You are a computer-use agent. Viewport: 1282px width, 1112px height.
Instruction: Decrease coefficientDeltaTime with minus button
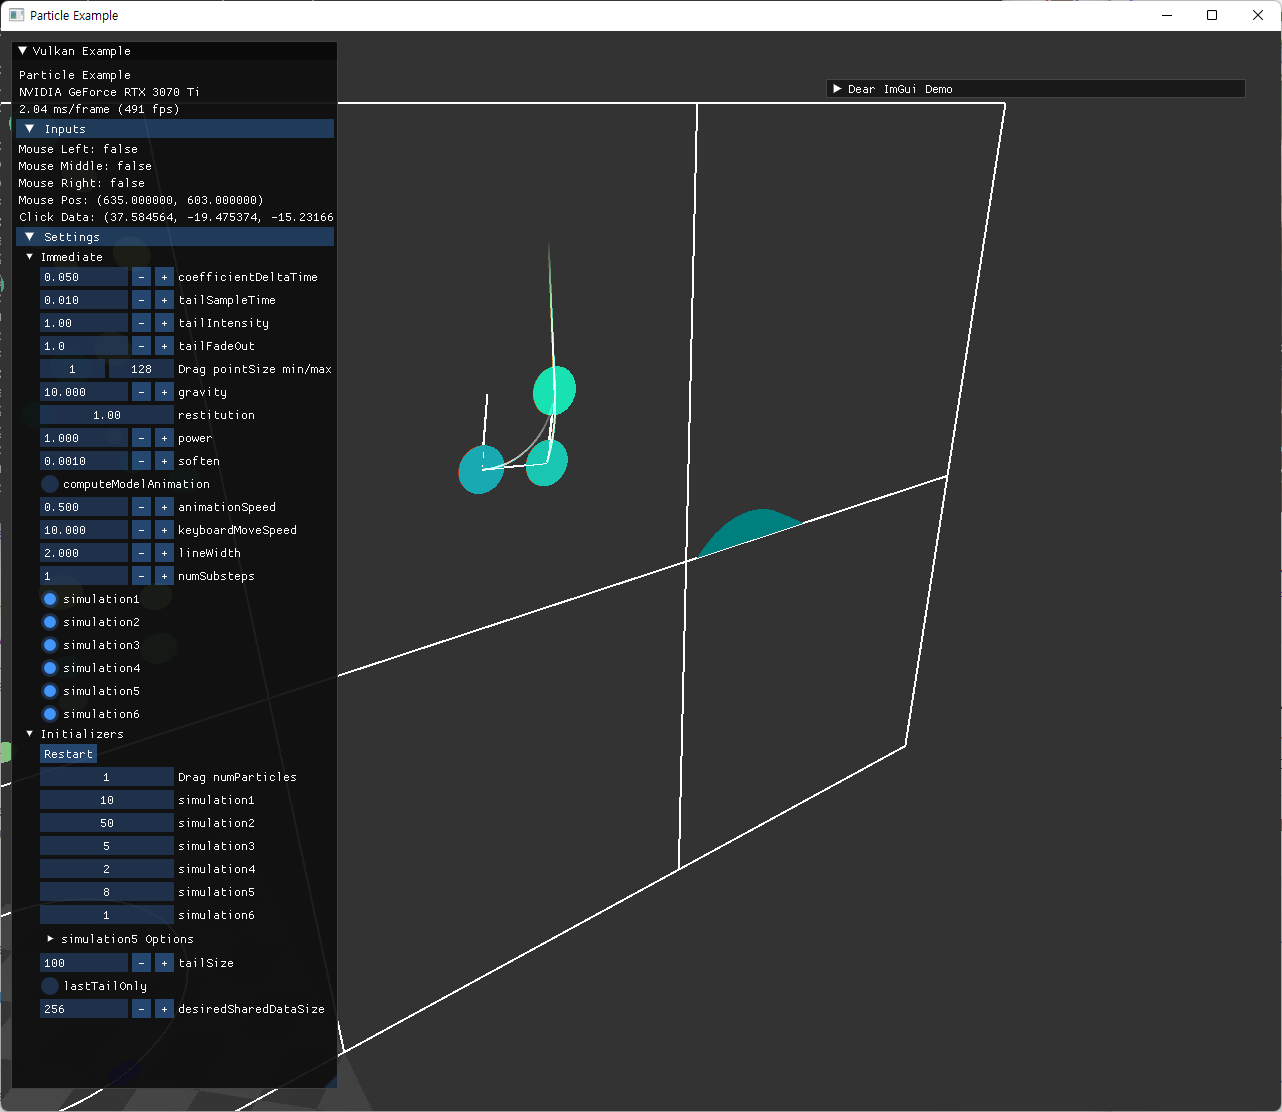(x=141, y=277)
